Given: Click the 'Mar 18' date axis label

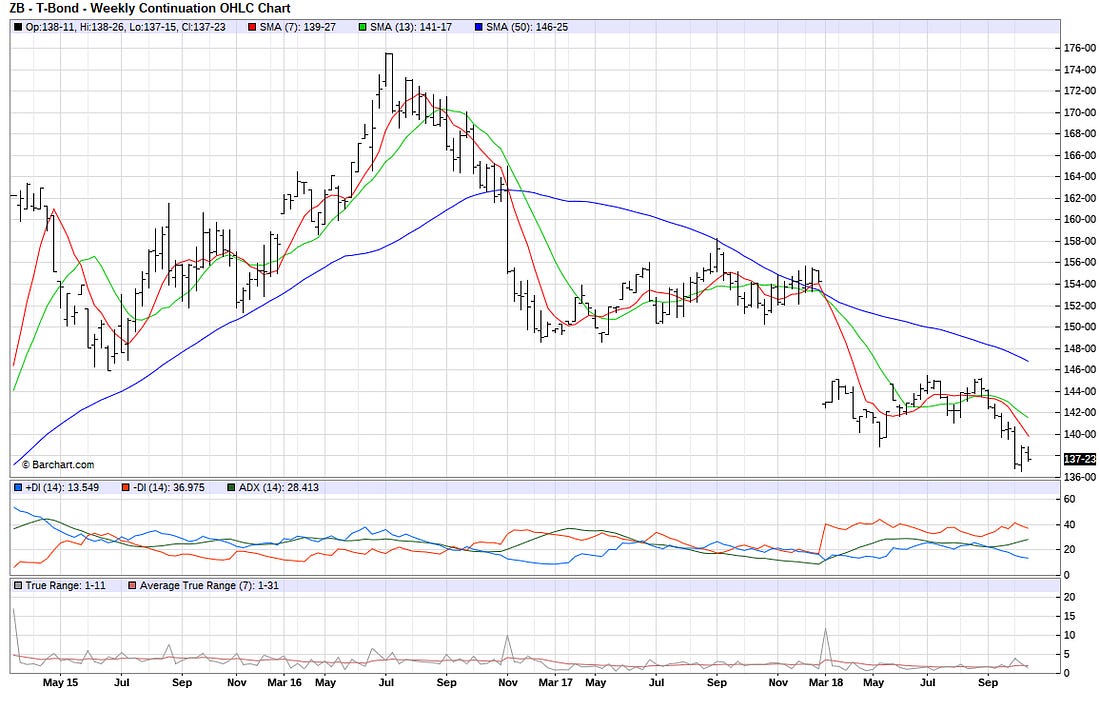Looking at the screenshot, I should [x=826, y=683].
